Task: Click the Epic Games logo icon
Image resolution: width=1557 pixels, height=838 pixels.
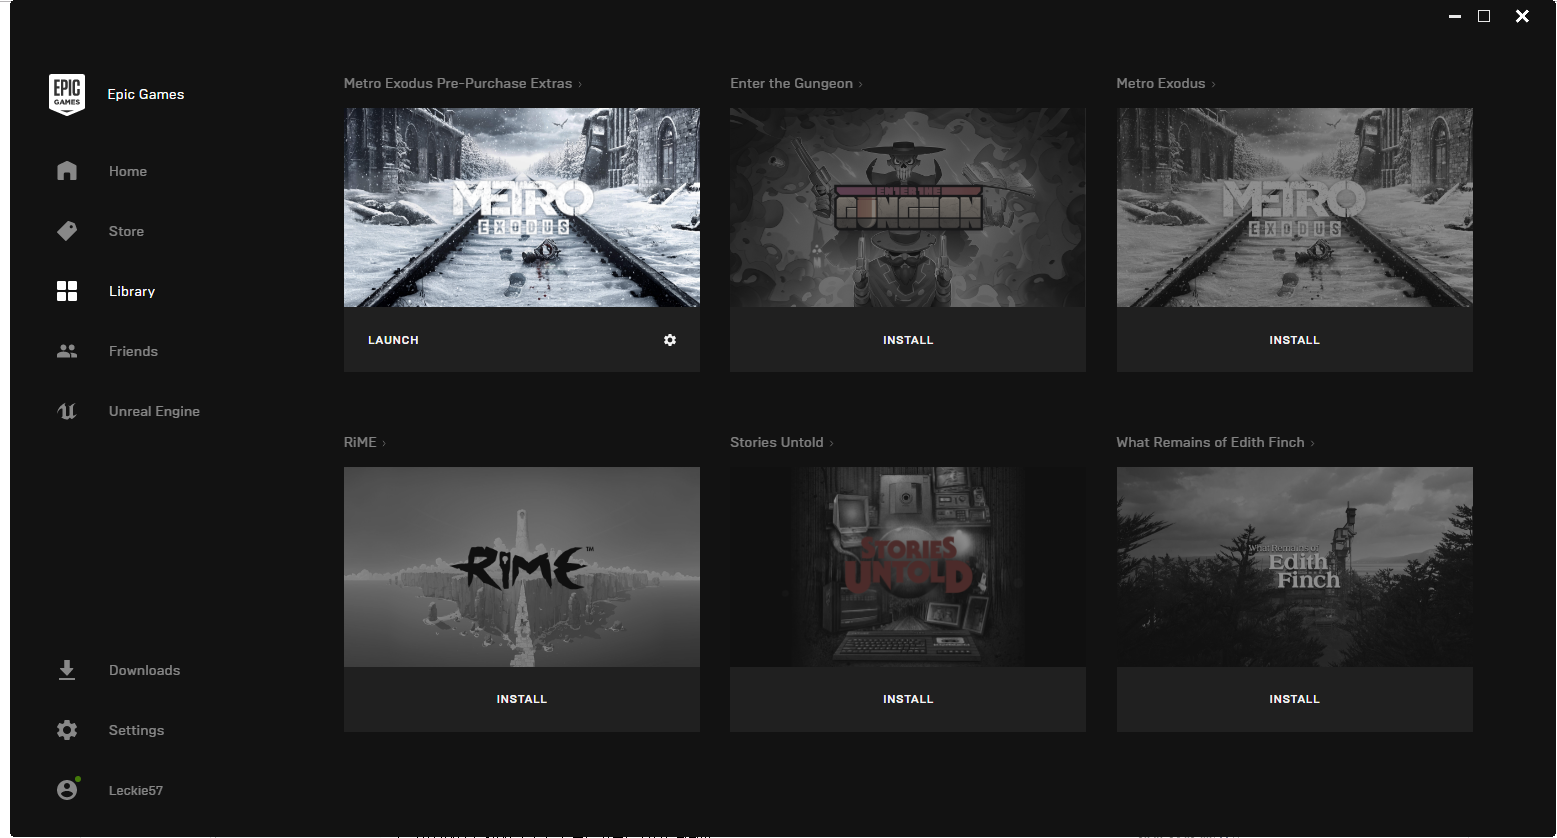Action: coord(67,95)
